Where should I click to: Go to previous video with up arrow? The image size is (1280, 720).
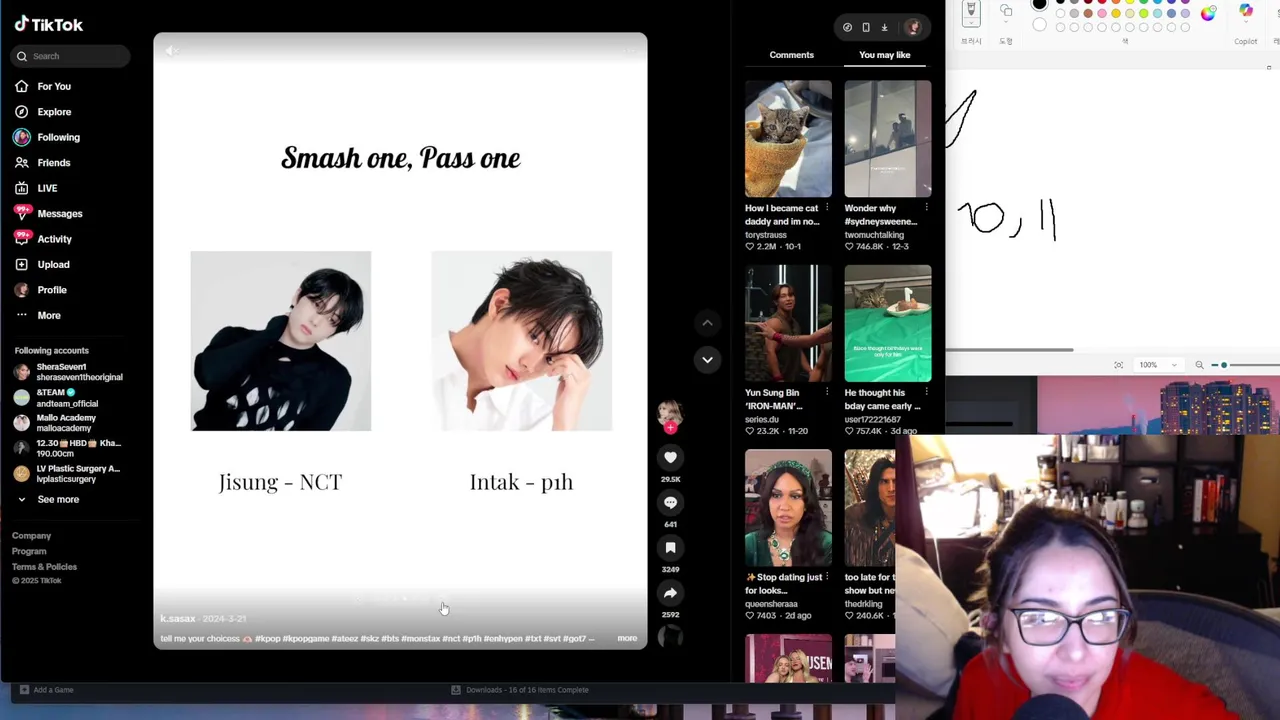point(707,323)
